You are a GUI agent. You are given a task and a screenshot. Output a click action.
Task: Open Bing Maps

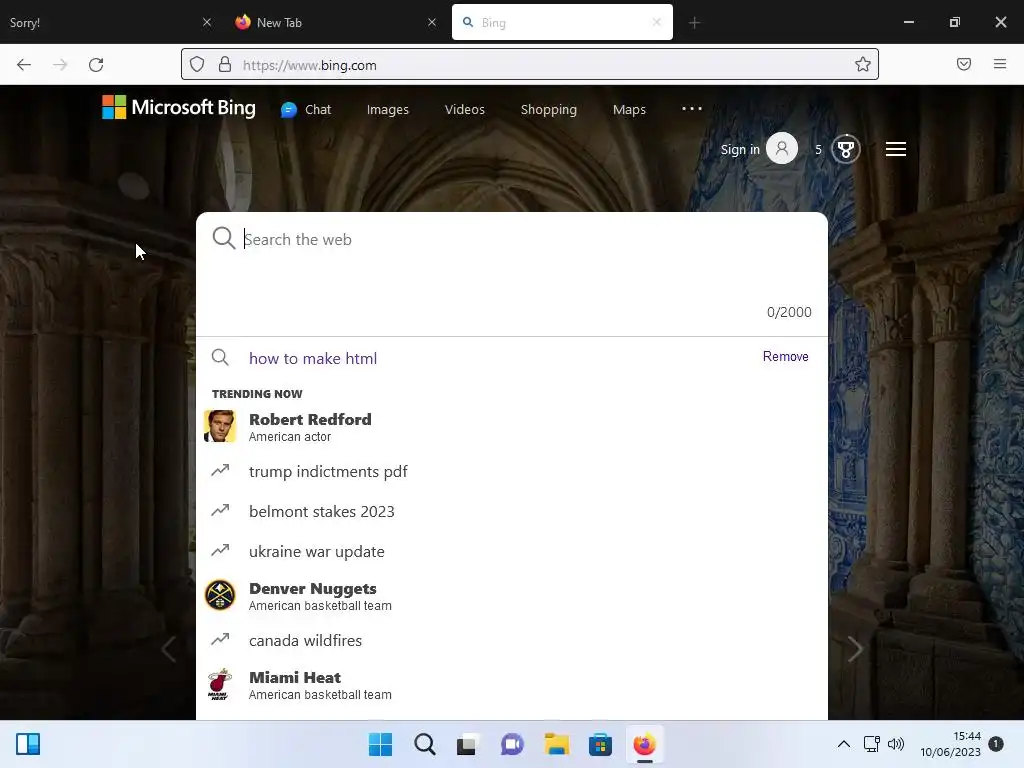click(630, 110)
